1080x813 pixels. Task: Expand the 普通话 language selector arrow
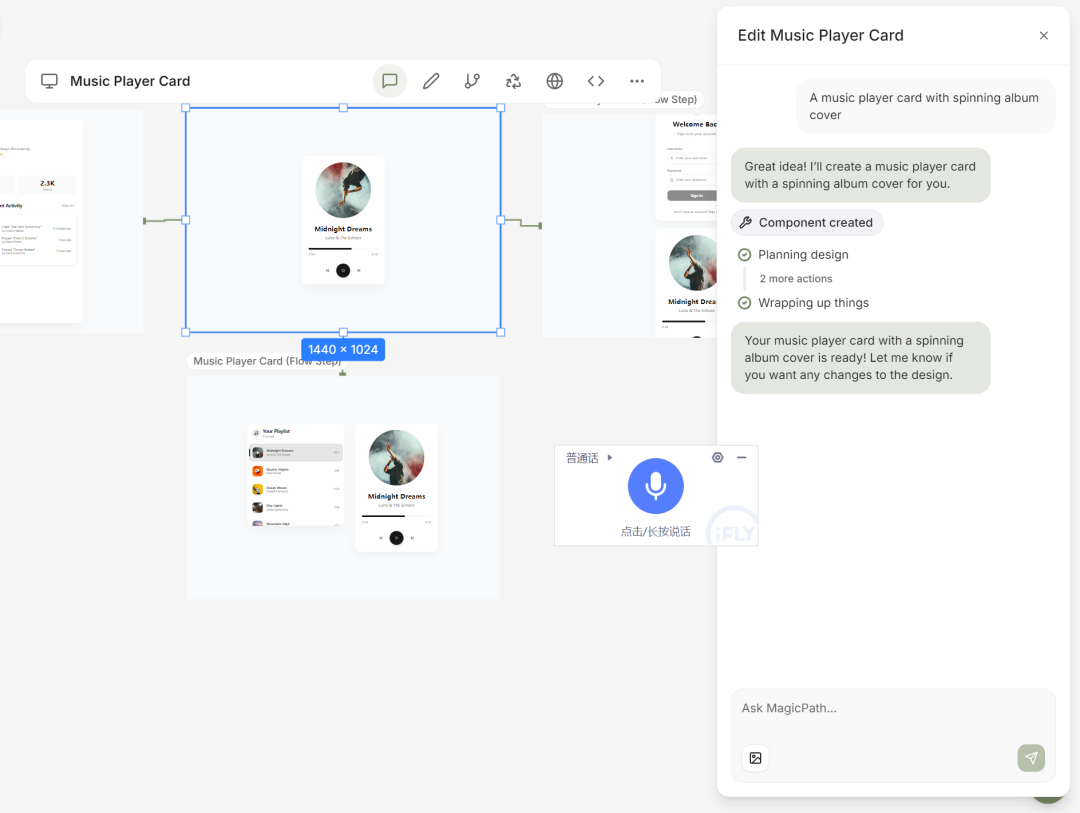pos(610,457)
